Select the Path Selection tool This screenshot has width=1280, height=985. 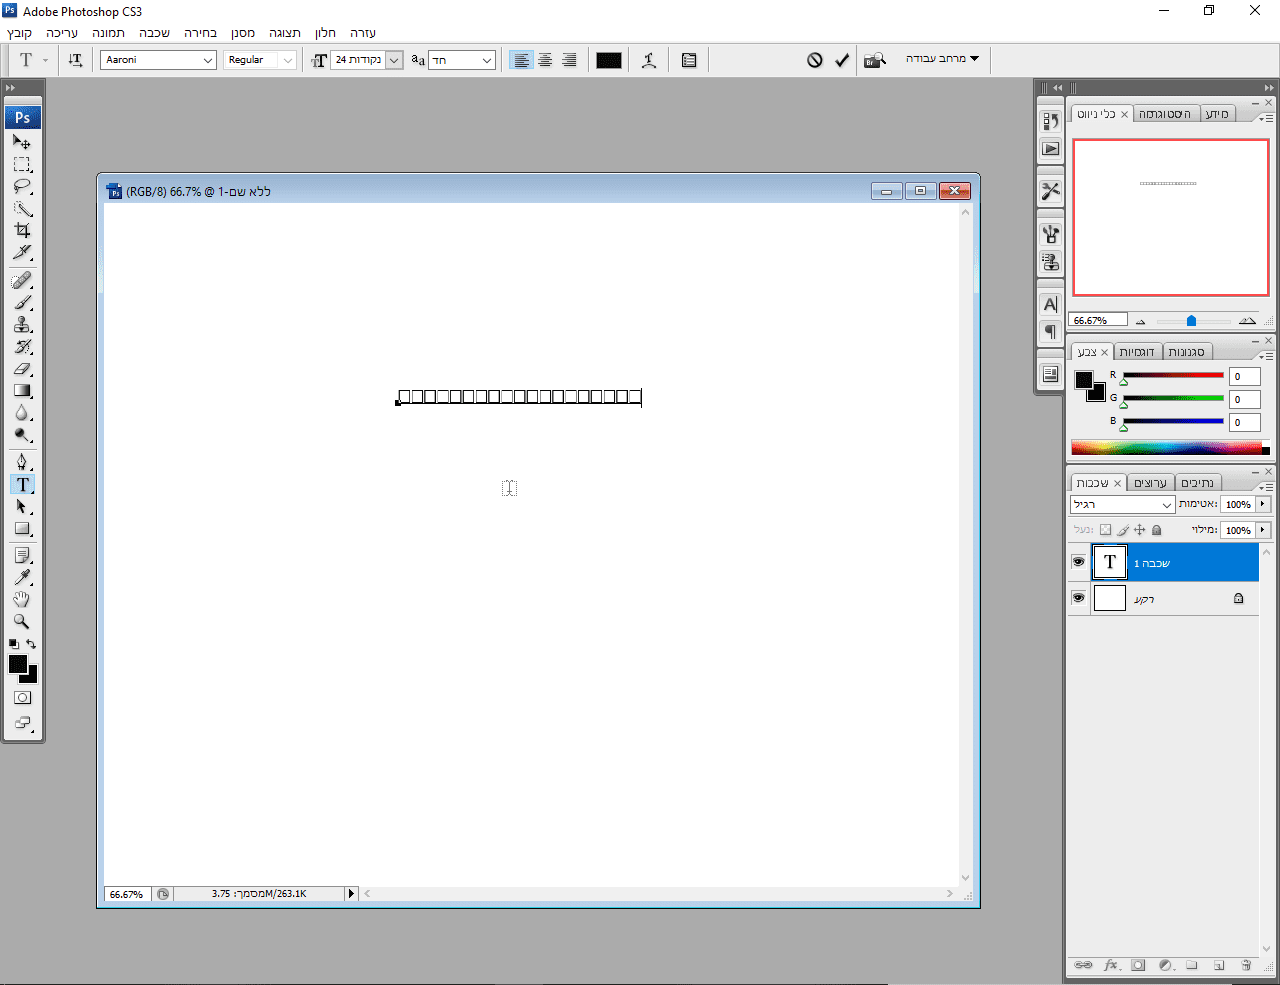pyautogui.click(x=22, y=506)
